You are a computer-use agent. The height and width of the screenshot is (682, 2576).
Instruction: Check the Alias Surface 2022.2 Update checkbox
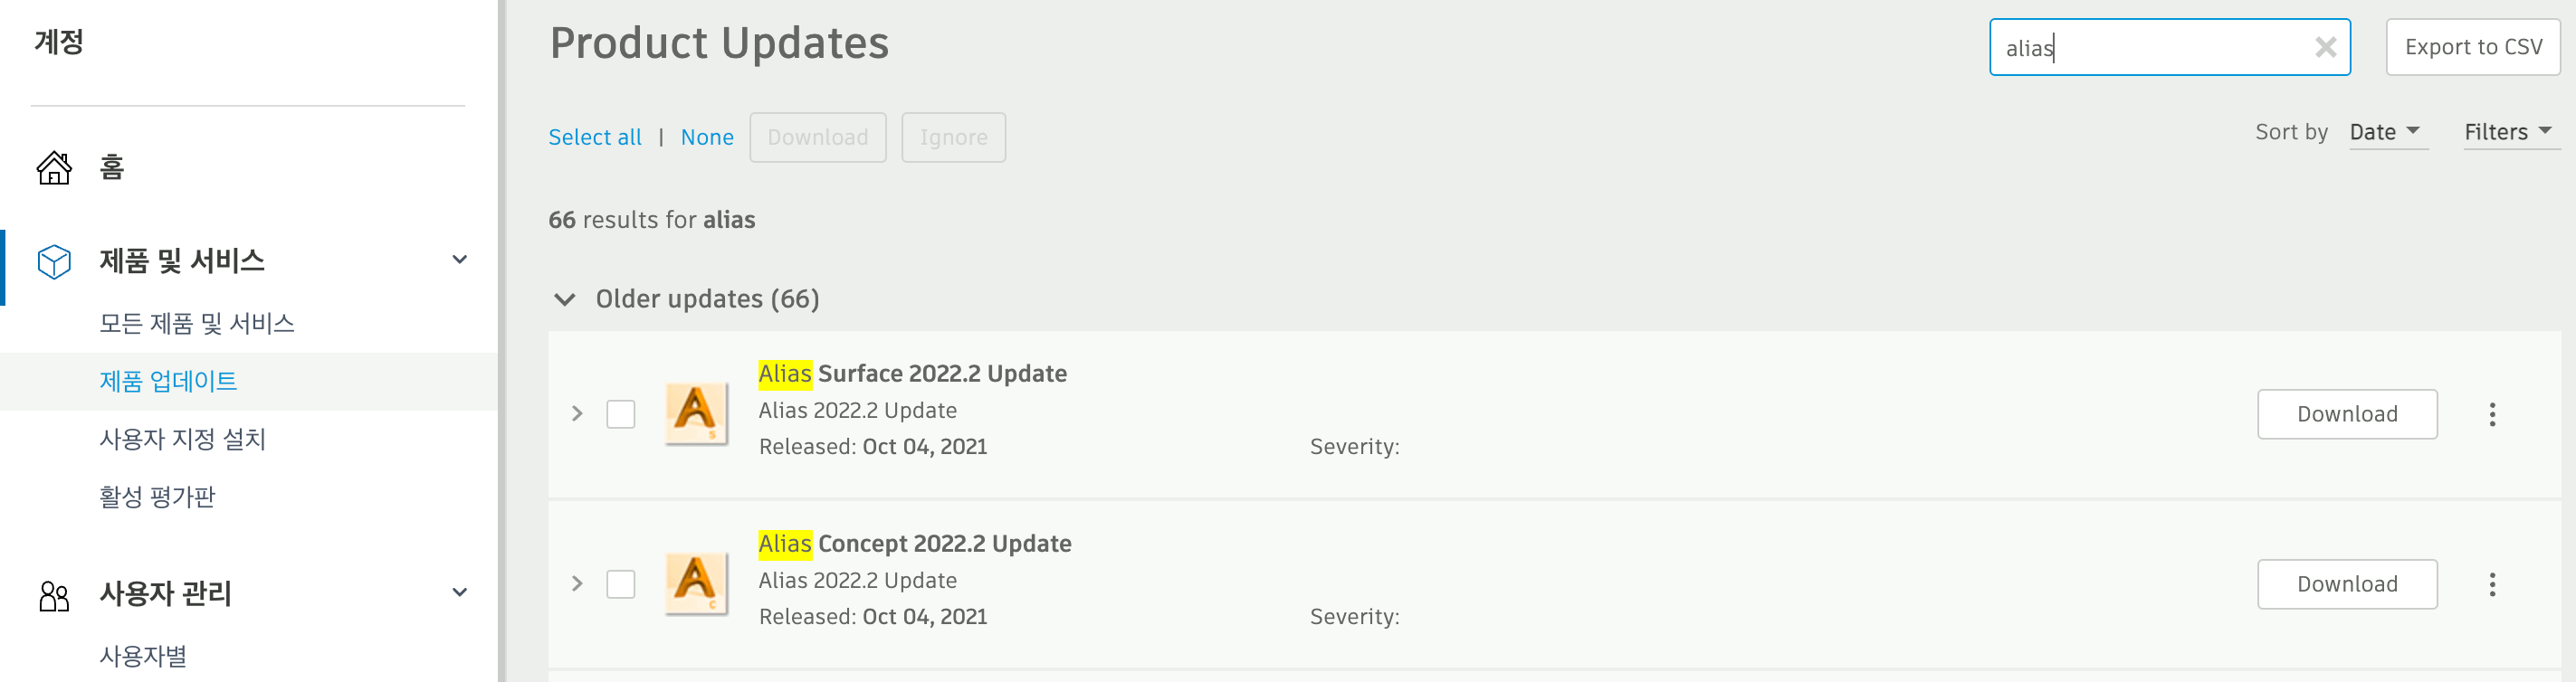(x=621, y=414)
